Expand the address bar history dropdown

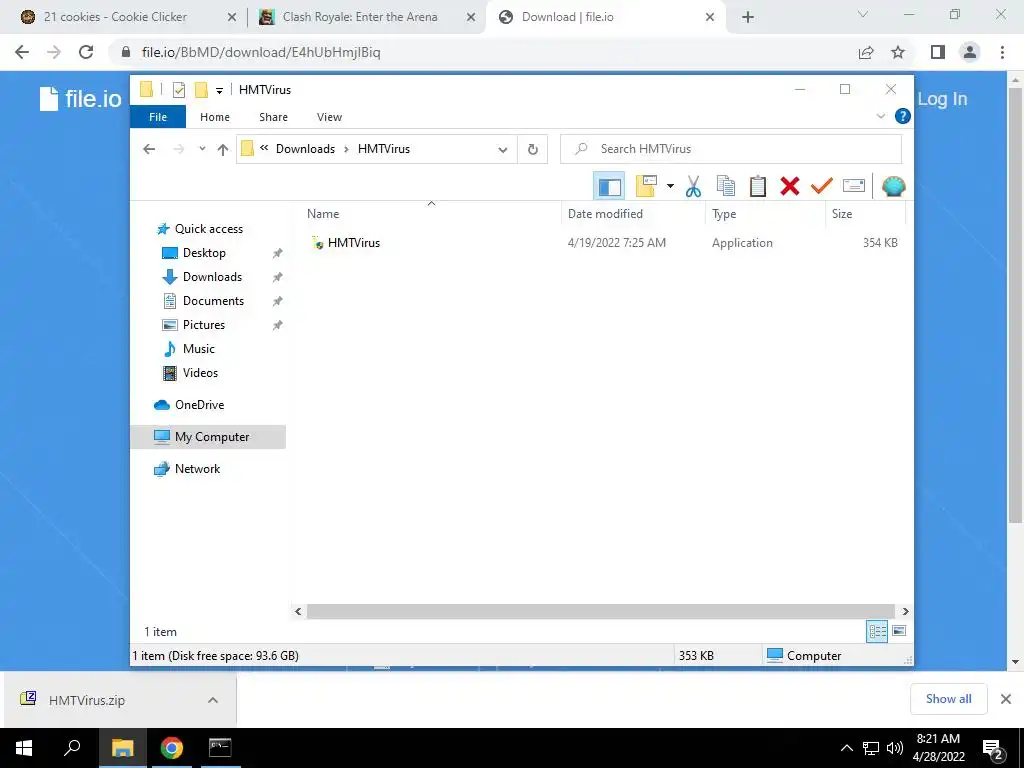click(x=503, y=150)
